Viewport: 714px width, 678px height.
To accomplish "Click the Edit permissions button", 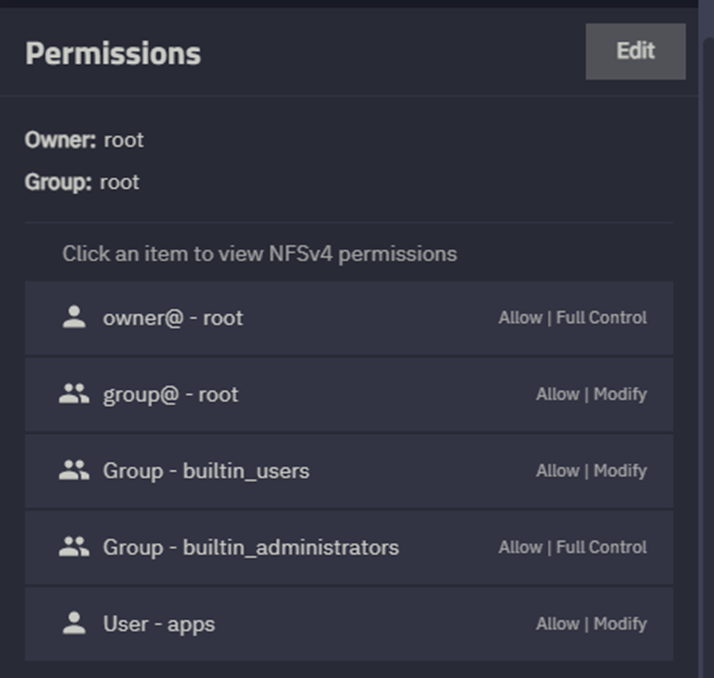I will (x=635, y=51).
